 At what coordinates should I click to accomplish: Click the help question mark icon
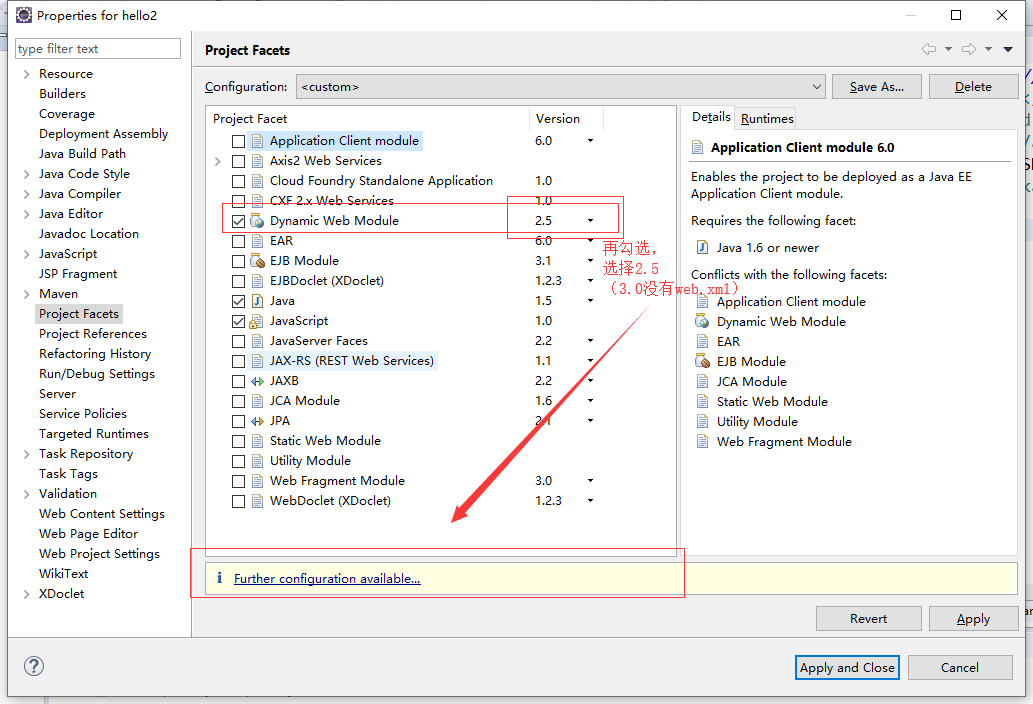[34, 666]
